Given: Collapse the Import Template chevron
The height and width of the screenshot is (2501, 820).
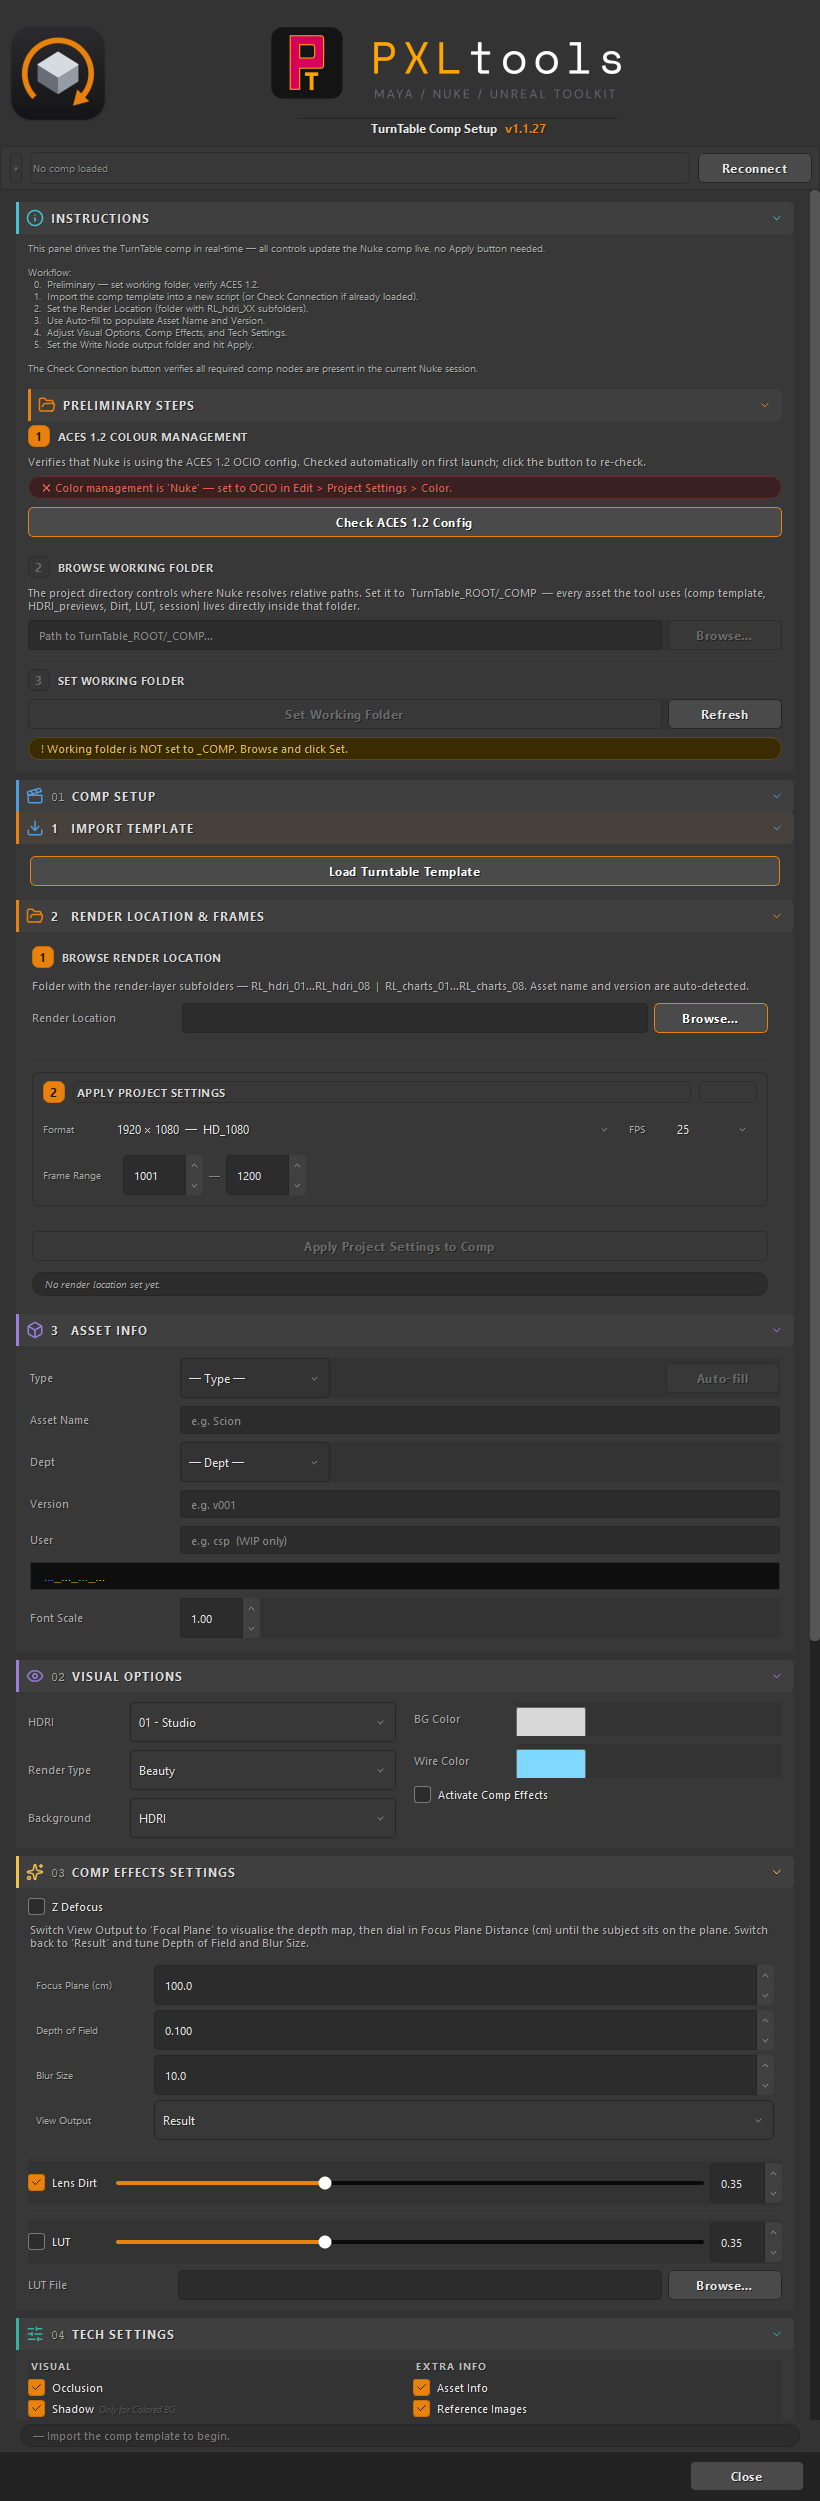Looking at the screenshot, I should [x=777, y=828].
